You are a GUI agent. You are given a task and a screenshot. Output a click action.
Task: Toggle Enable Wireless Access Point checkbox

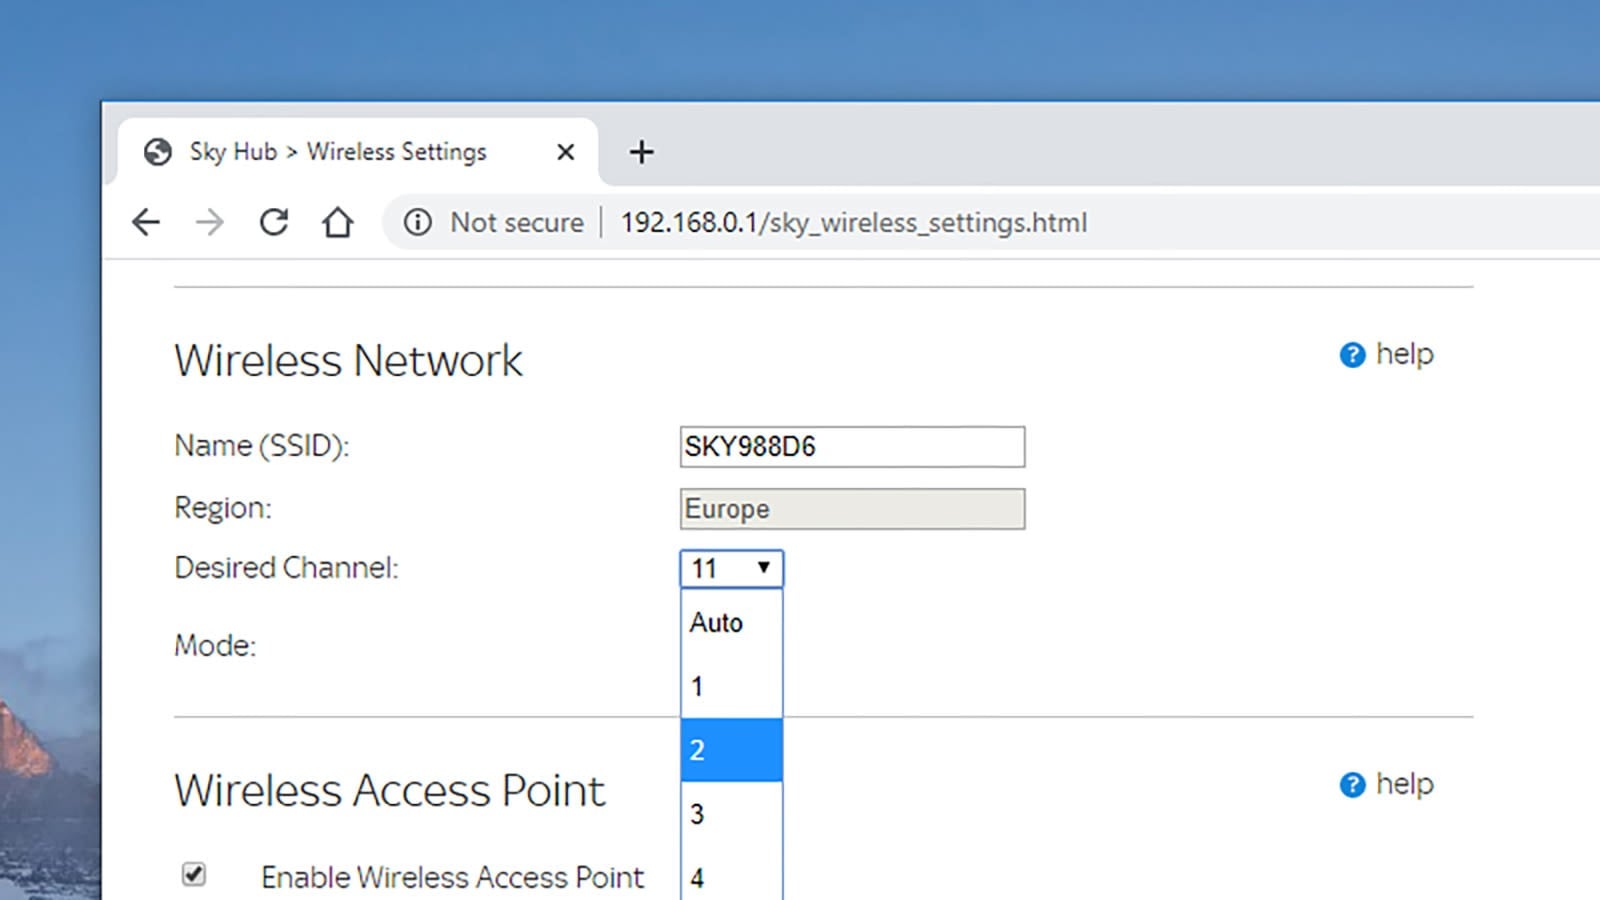coord(194,875)
